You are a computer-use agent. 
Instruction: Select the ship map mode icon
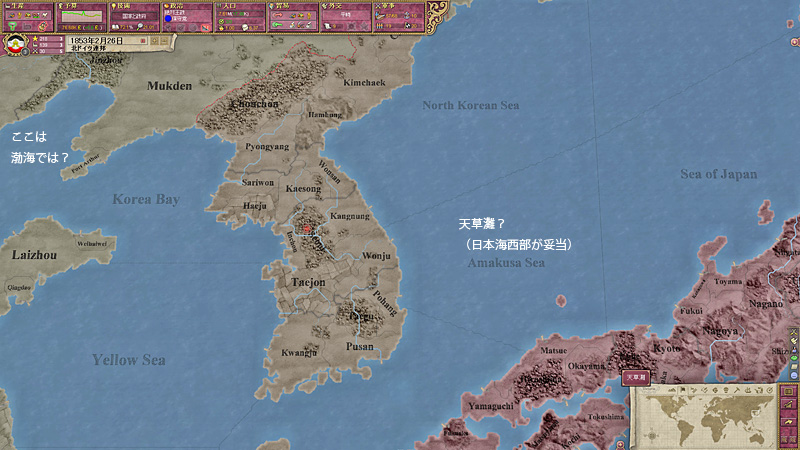point(747,390)
